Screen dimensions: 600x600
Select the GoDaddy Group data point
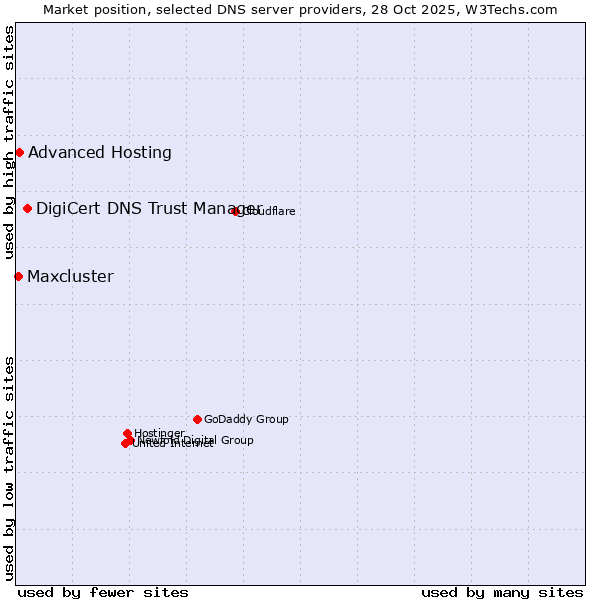[197, 419]
